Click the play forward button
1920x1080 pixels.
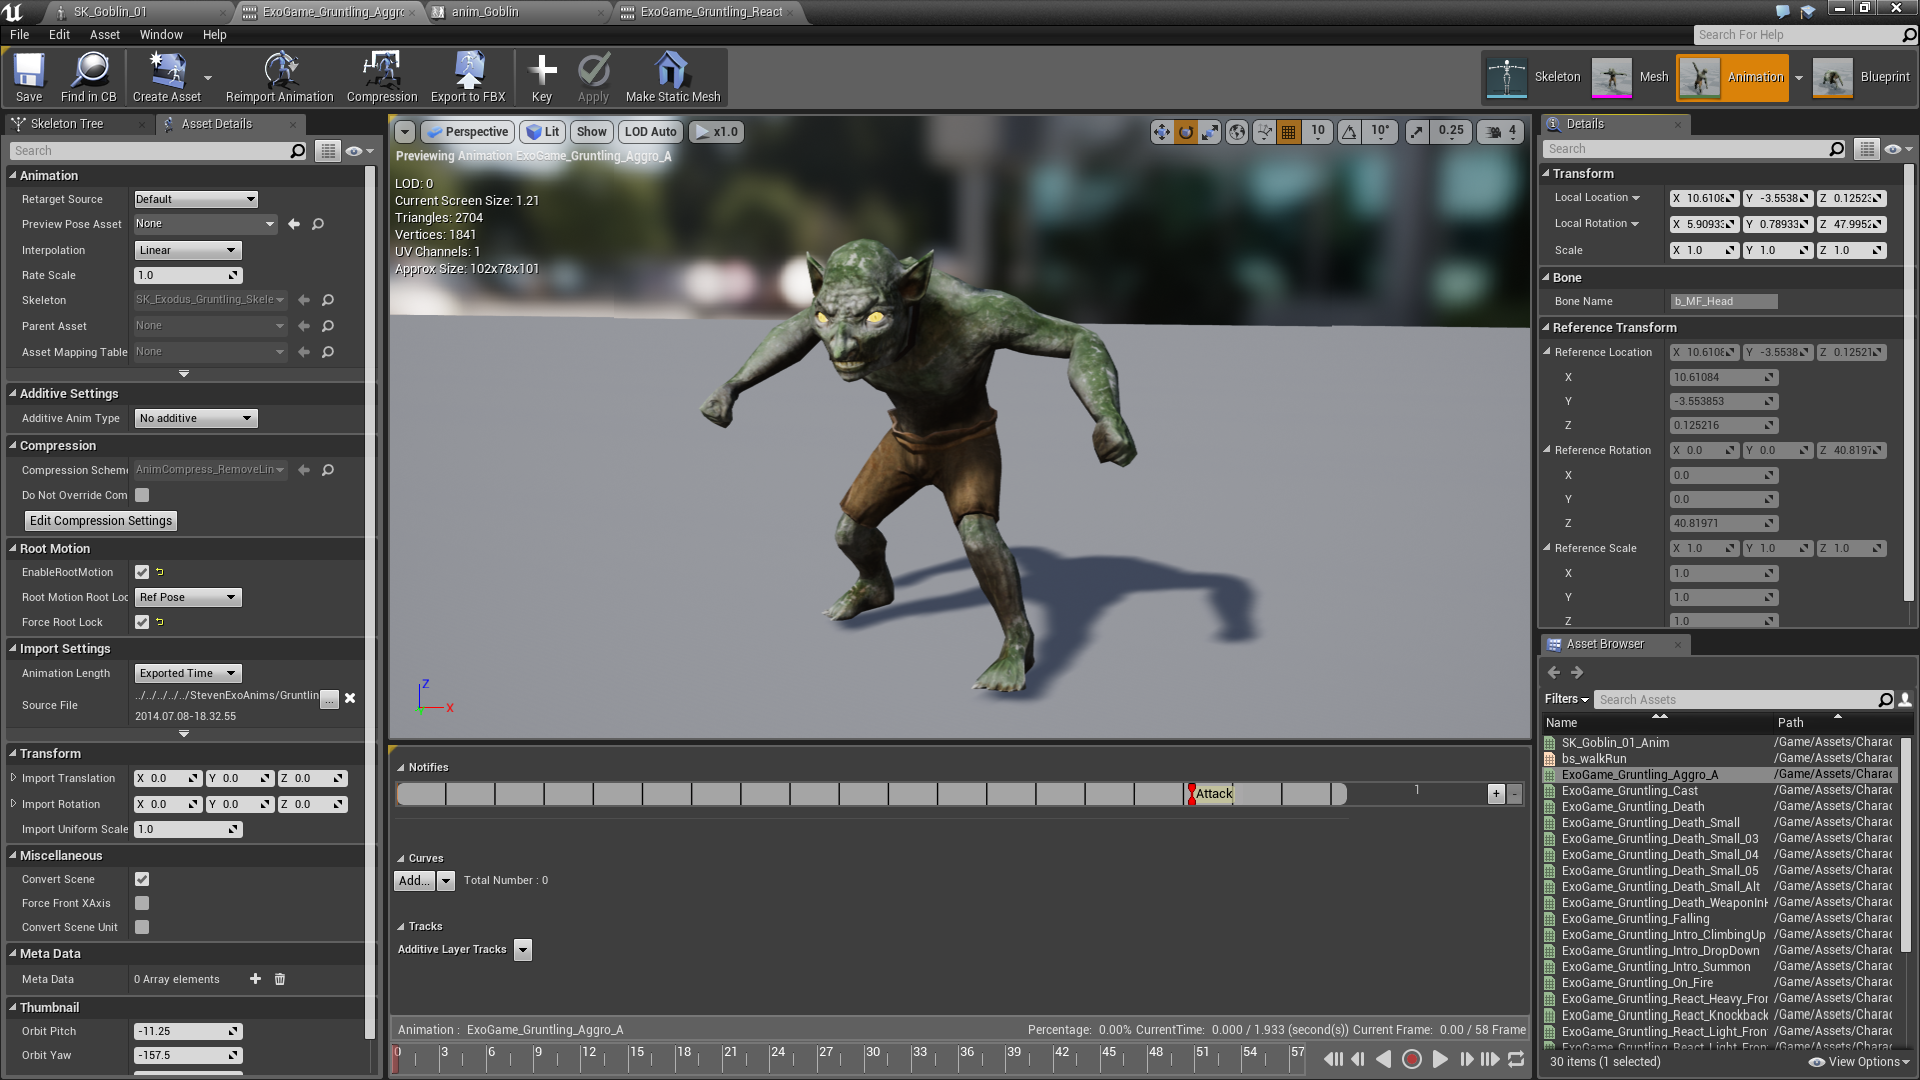coord(1440,1059)
